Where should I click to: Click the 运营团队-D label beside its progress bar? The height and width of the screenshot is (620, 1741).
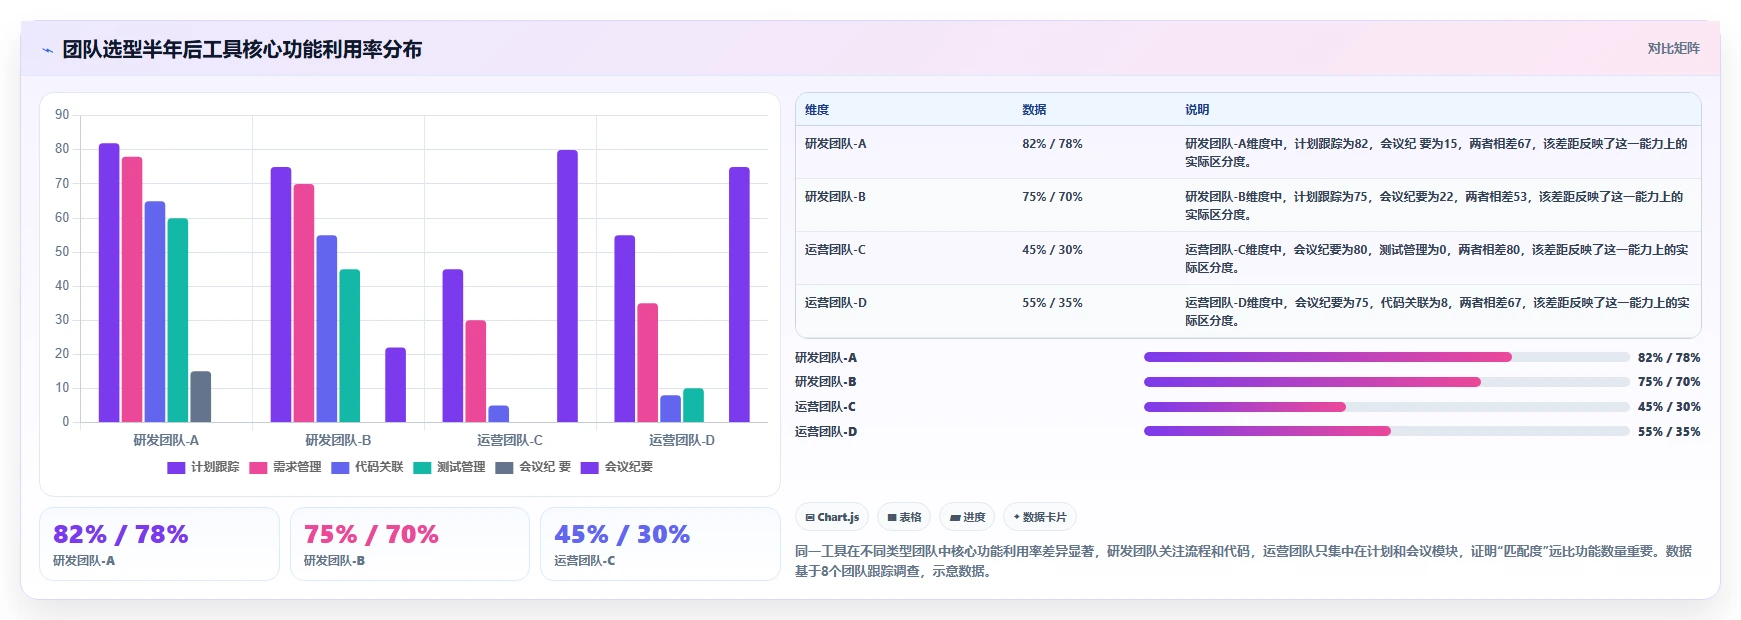click(x=826, y=432)
